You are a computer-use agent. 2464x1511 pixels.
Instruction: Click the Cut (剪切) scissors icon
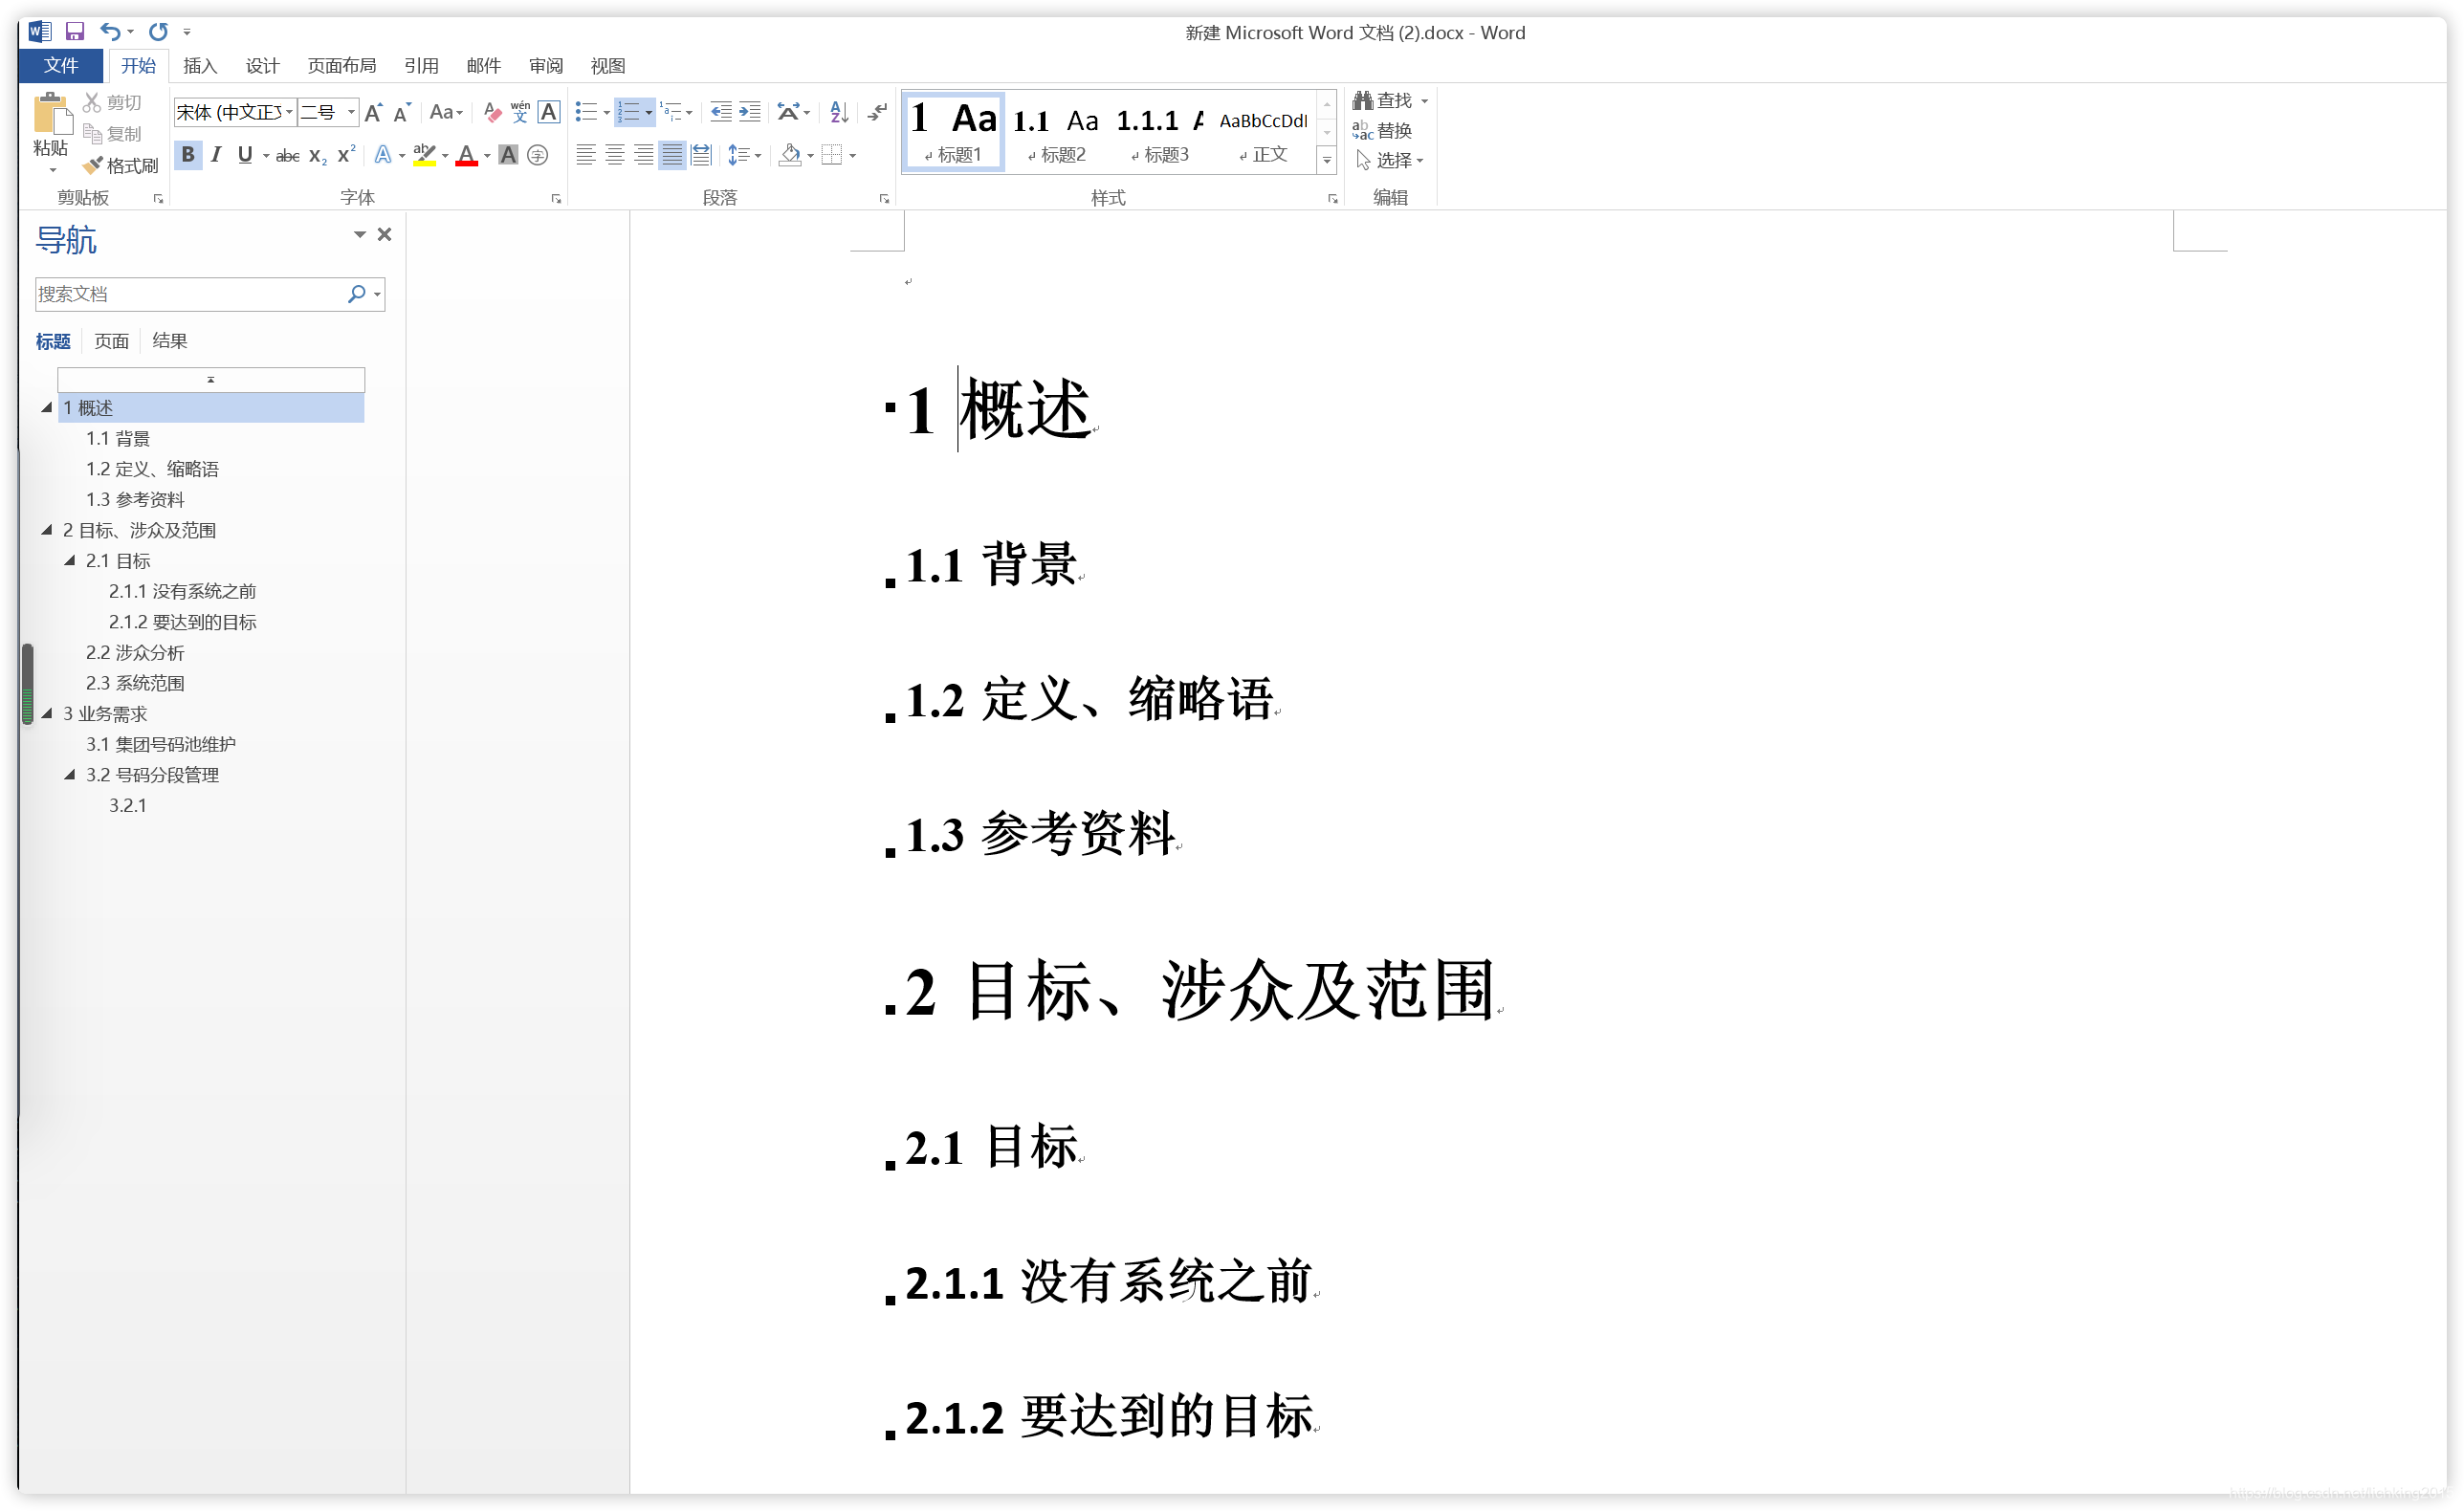[92, 102]
